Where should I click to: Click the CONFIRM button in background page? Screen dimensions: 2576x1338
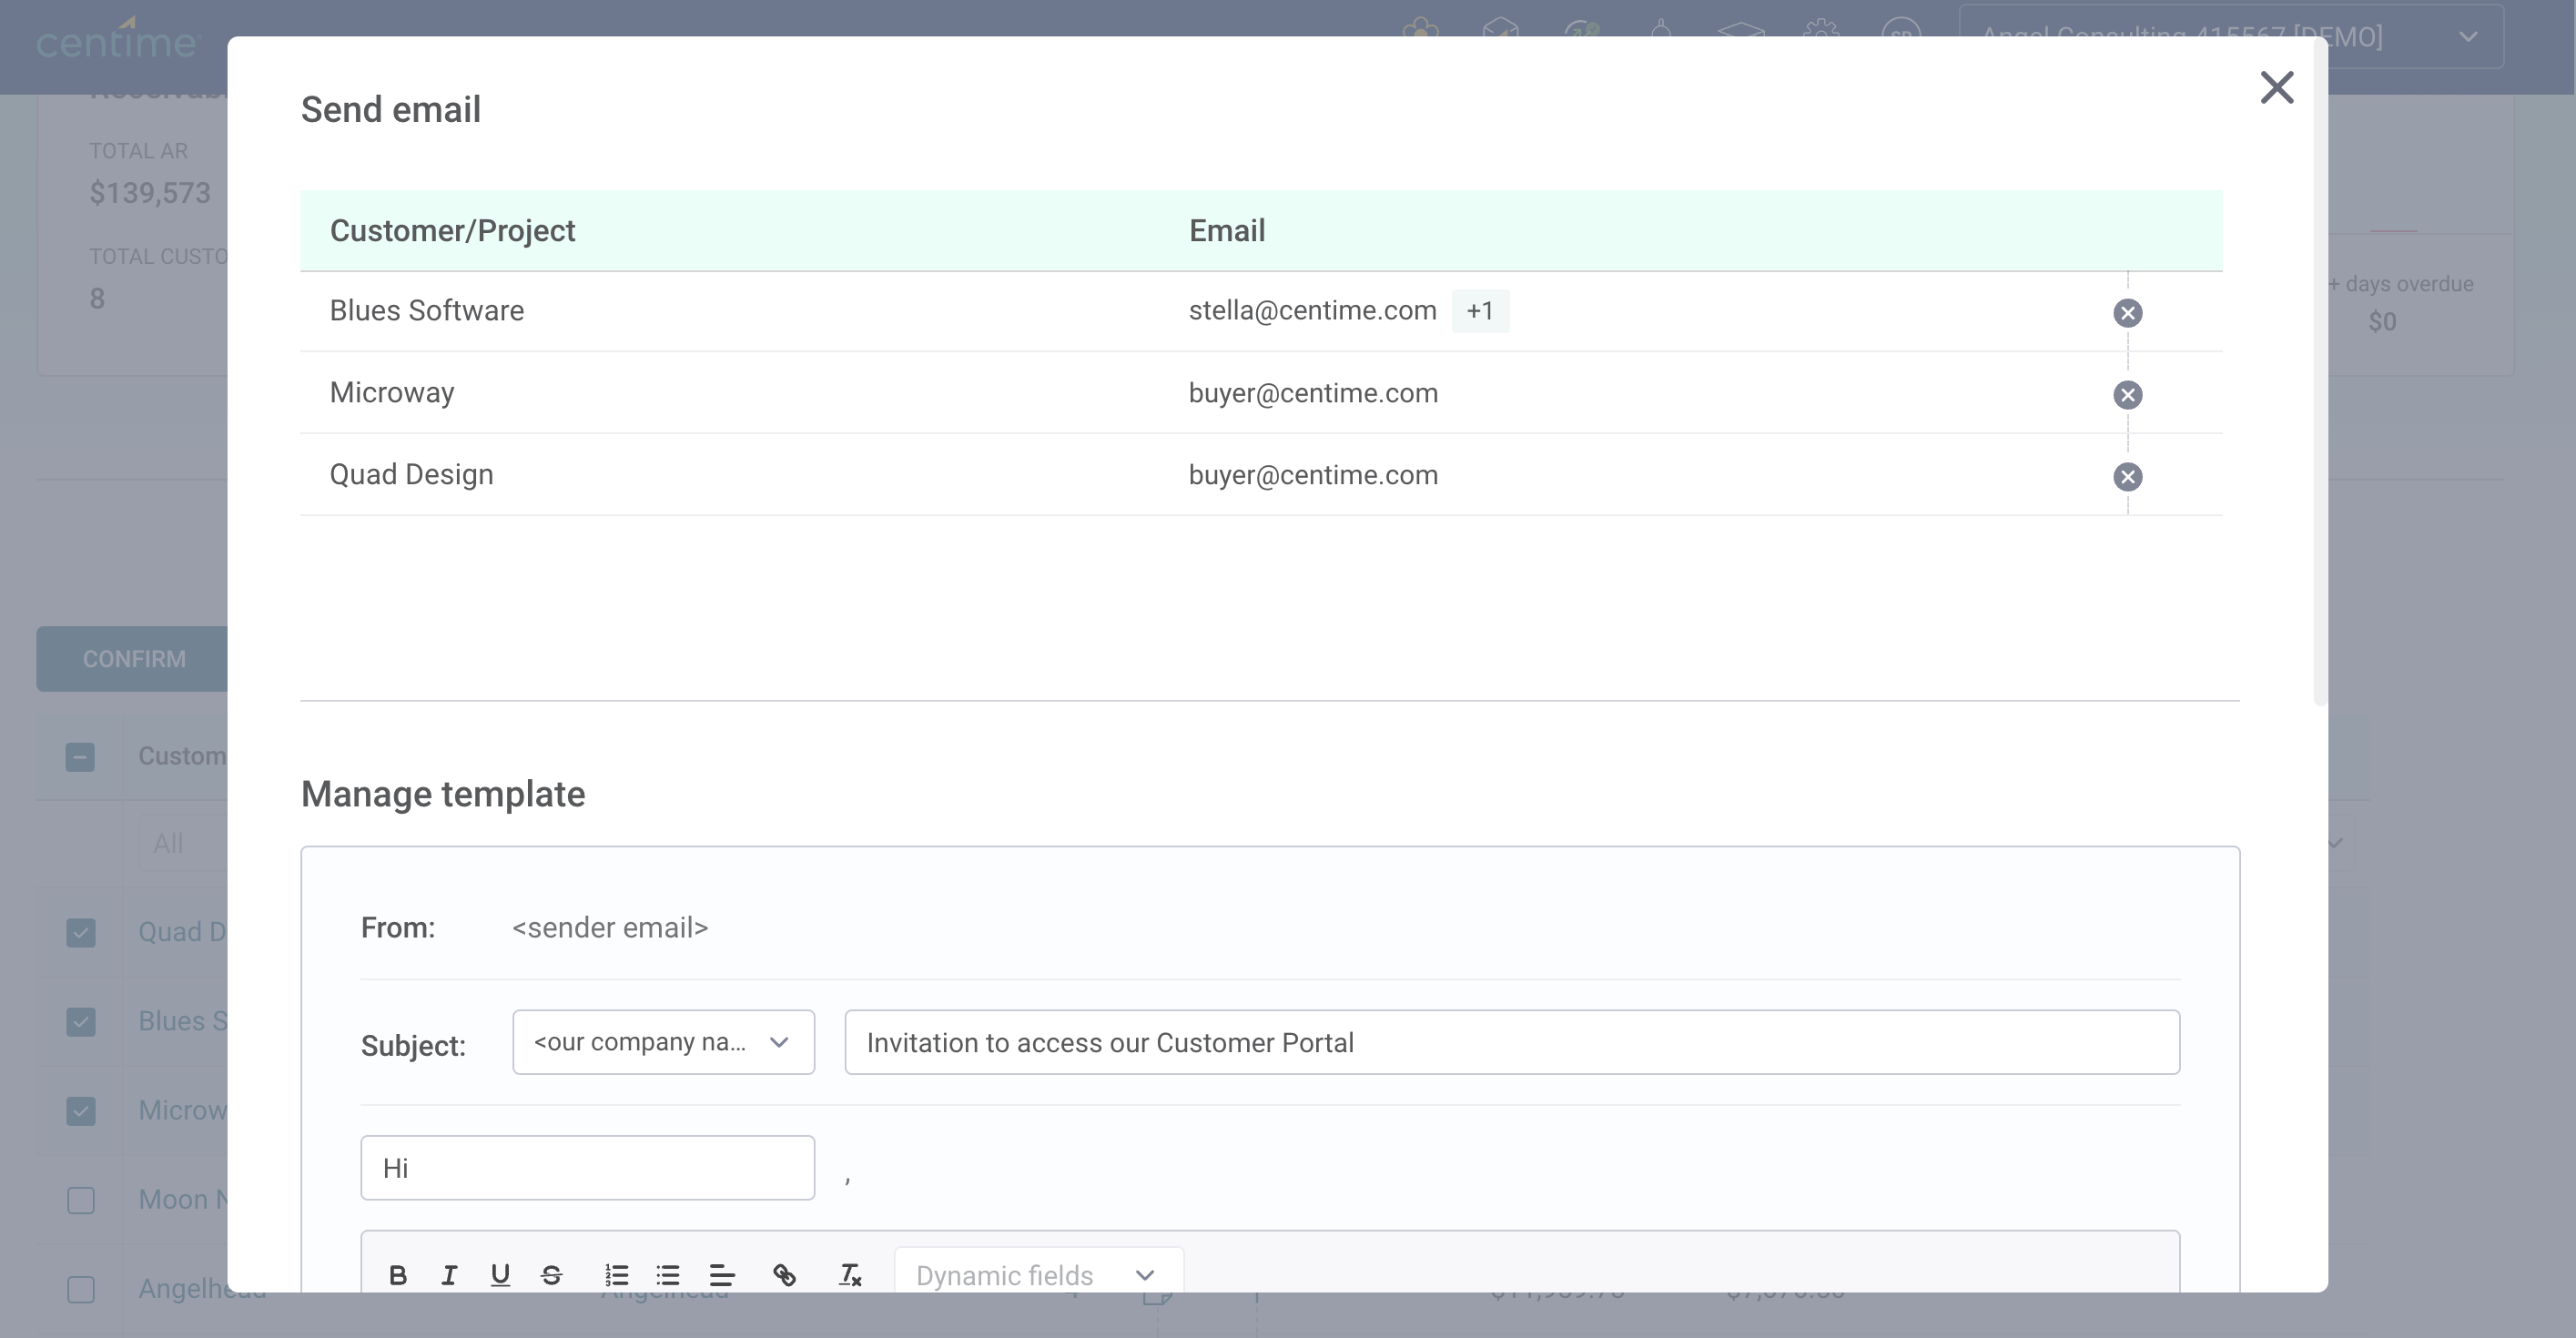[133, 659]
